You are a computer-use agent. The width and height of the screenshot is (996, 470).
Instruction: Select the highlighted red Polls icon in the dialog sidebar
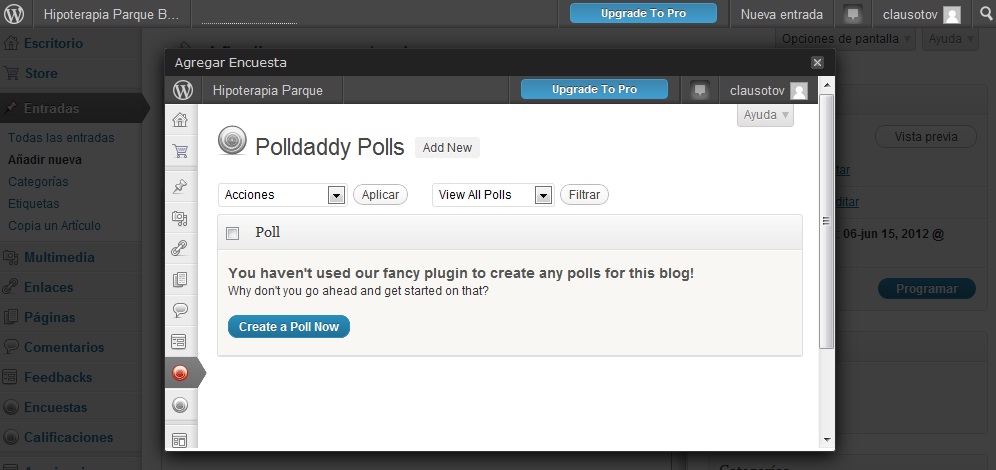(x=180, y=373)
